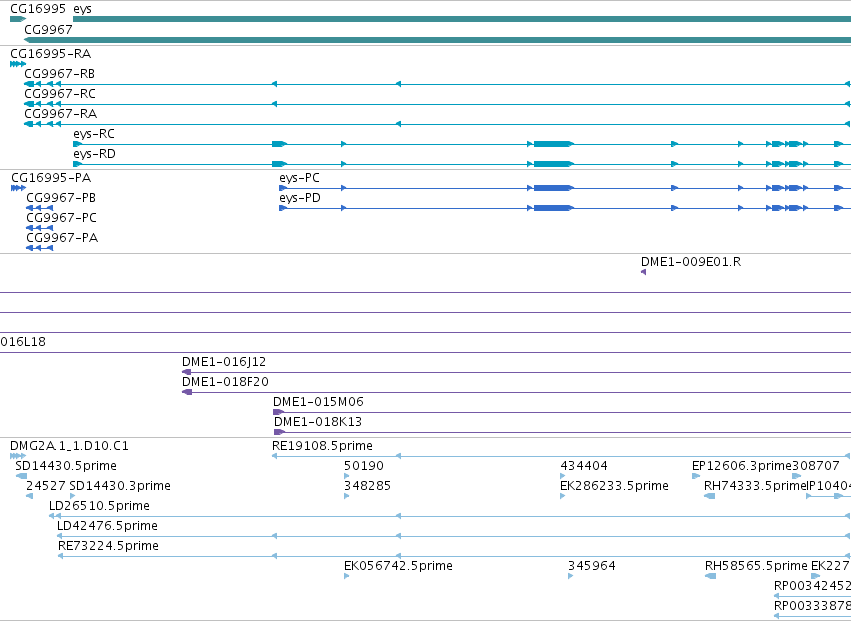Image resolution: width=851 pixels, height=621 pixels.
Task: Select the RH58565.5prime EST label
Action: tap(757, 567)
